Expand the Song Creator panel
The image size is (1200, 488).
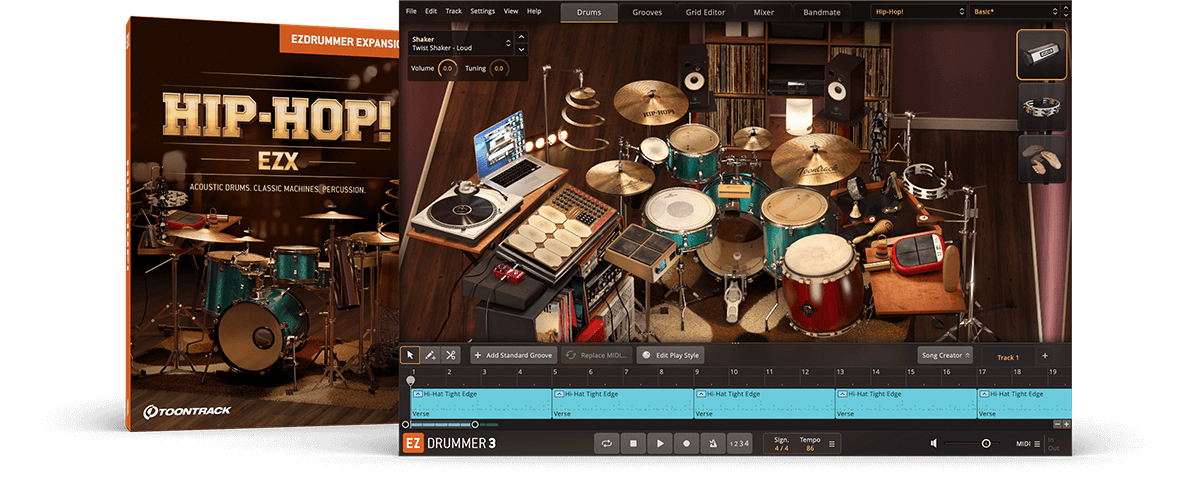[945, 354]
